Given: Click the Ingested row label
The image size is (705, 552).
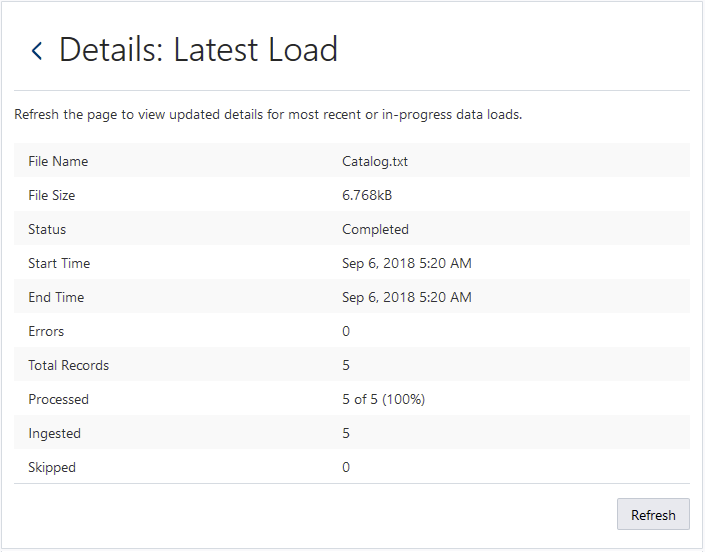Looking at the screenshot, I should pos(54,433).
